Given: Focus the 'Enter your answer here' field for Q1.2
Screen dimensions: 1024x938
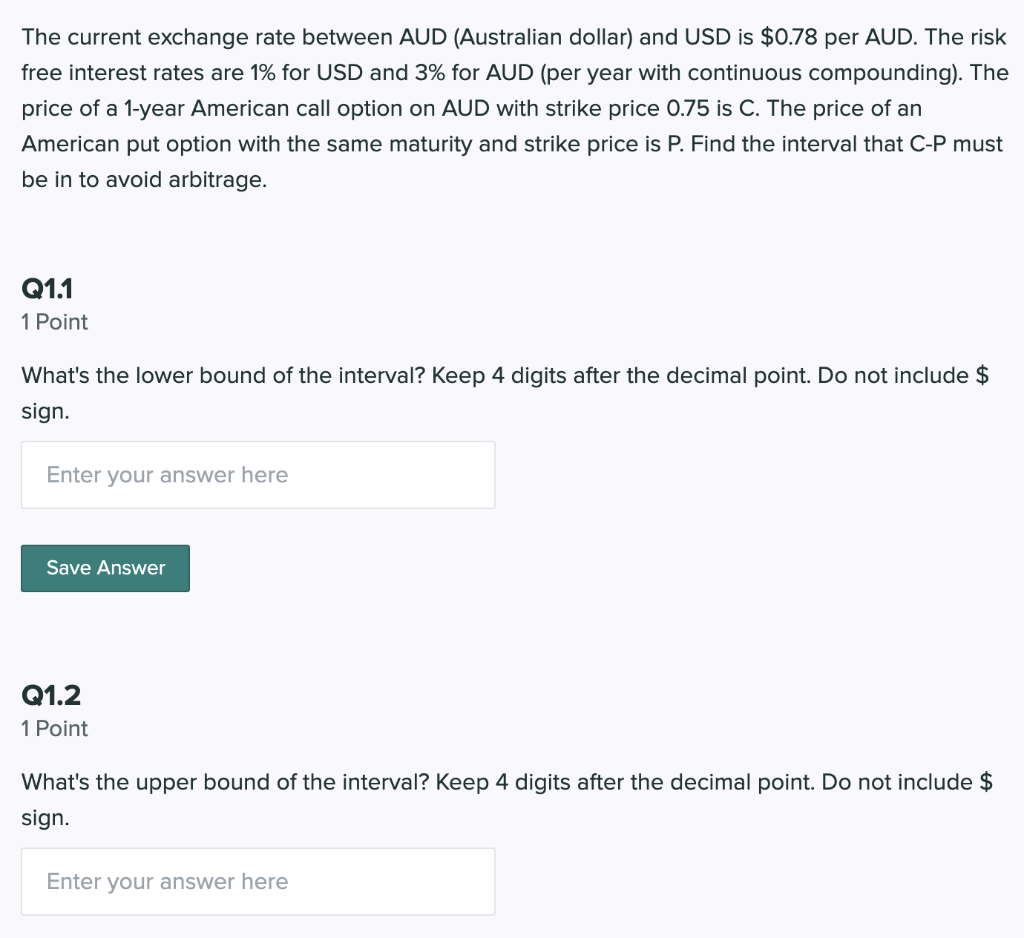Looking at the screenshot, I should pyautogui.click(x=258, y=881).
